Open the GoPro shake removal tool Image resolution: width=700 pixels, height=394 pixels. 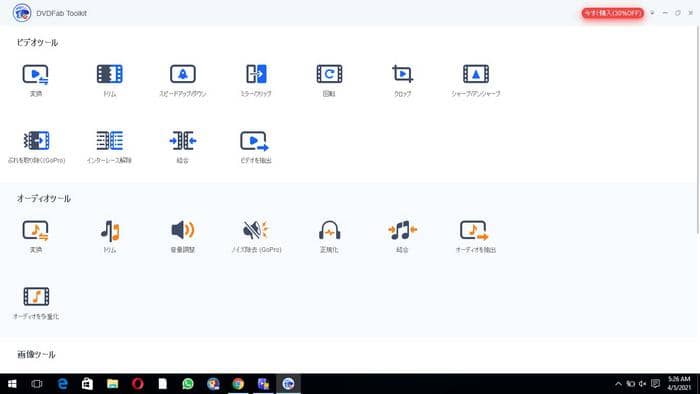[x=37, y=147]
